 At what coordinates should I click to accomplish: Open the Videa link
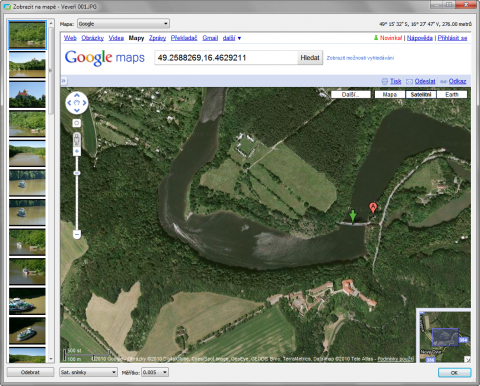click(116, 38)
